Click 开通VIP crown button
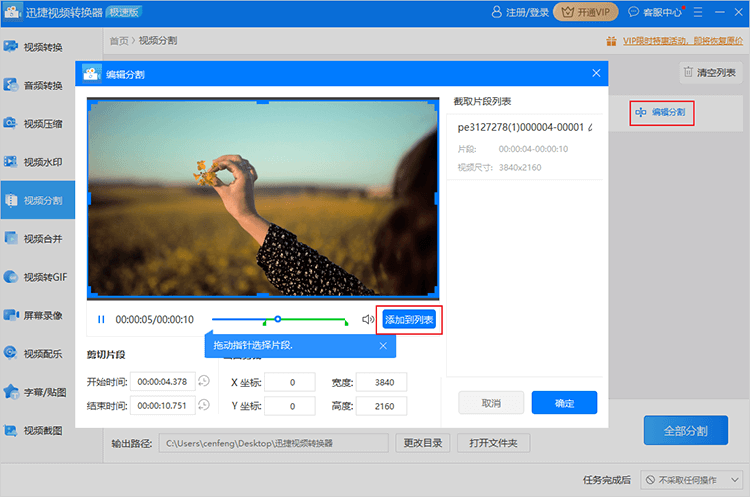 585,12
